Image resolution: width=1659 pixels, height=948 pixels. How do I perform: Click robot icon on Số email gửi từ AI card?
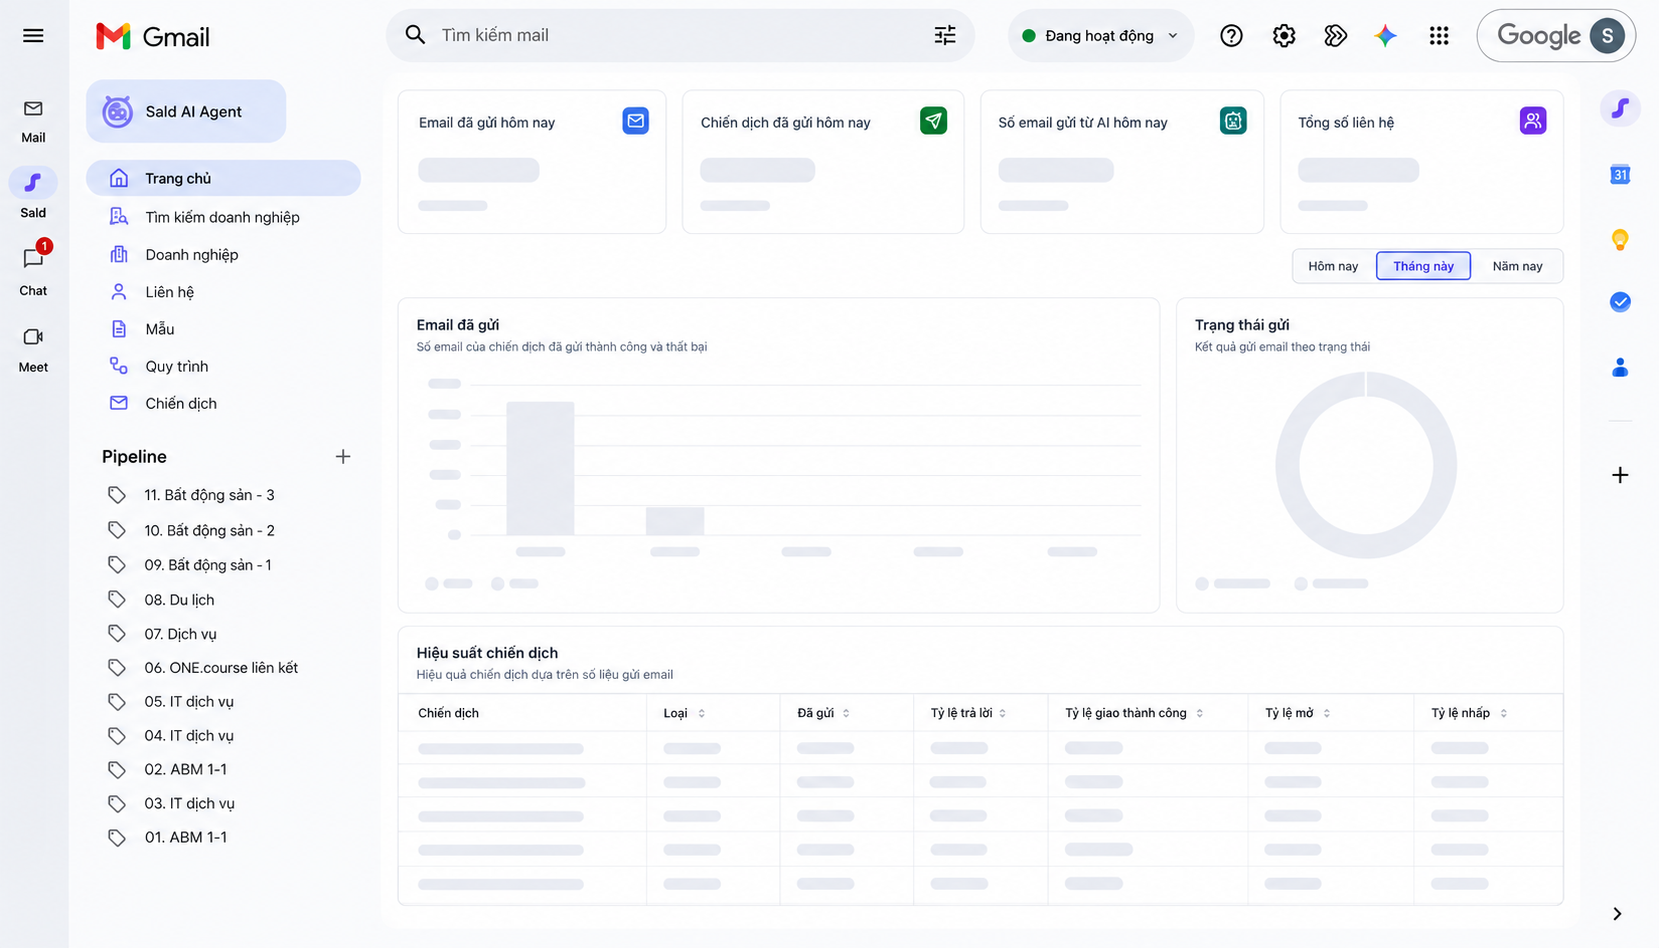click(1233, 121)
